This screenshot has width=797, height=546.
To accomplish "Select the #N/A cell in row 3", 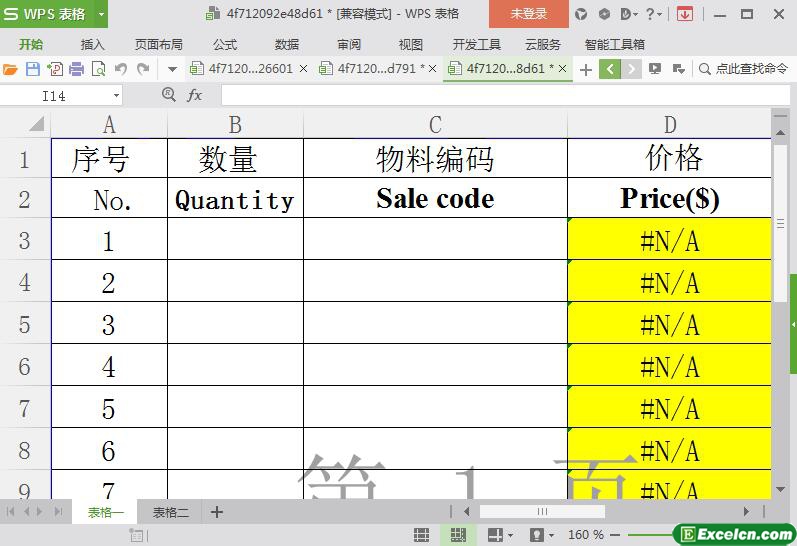I will [669, 240].
